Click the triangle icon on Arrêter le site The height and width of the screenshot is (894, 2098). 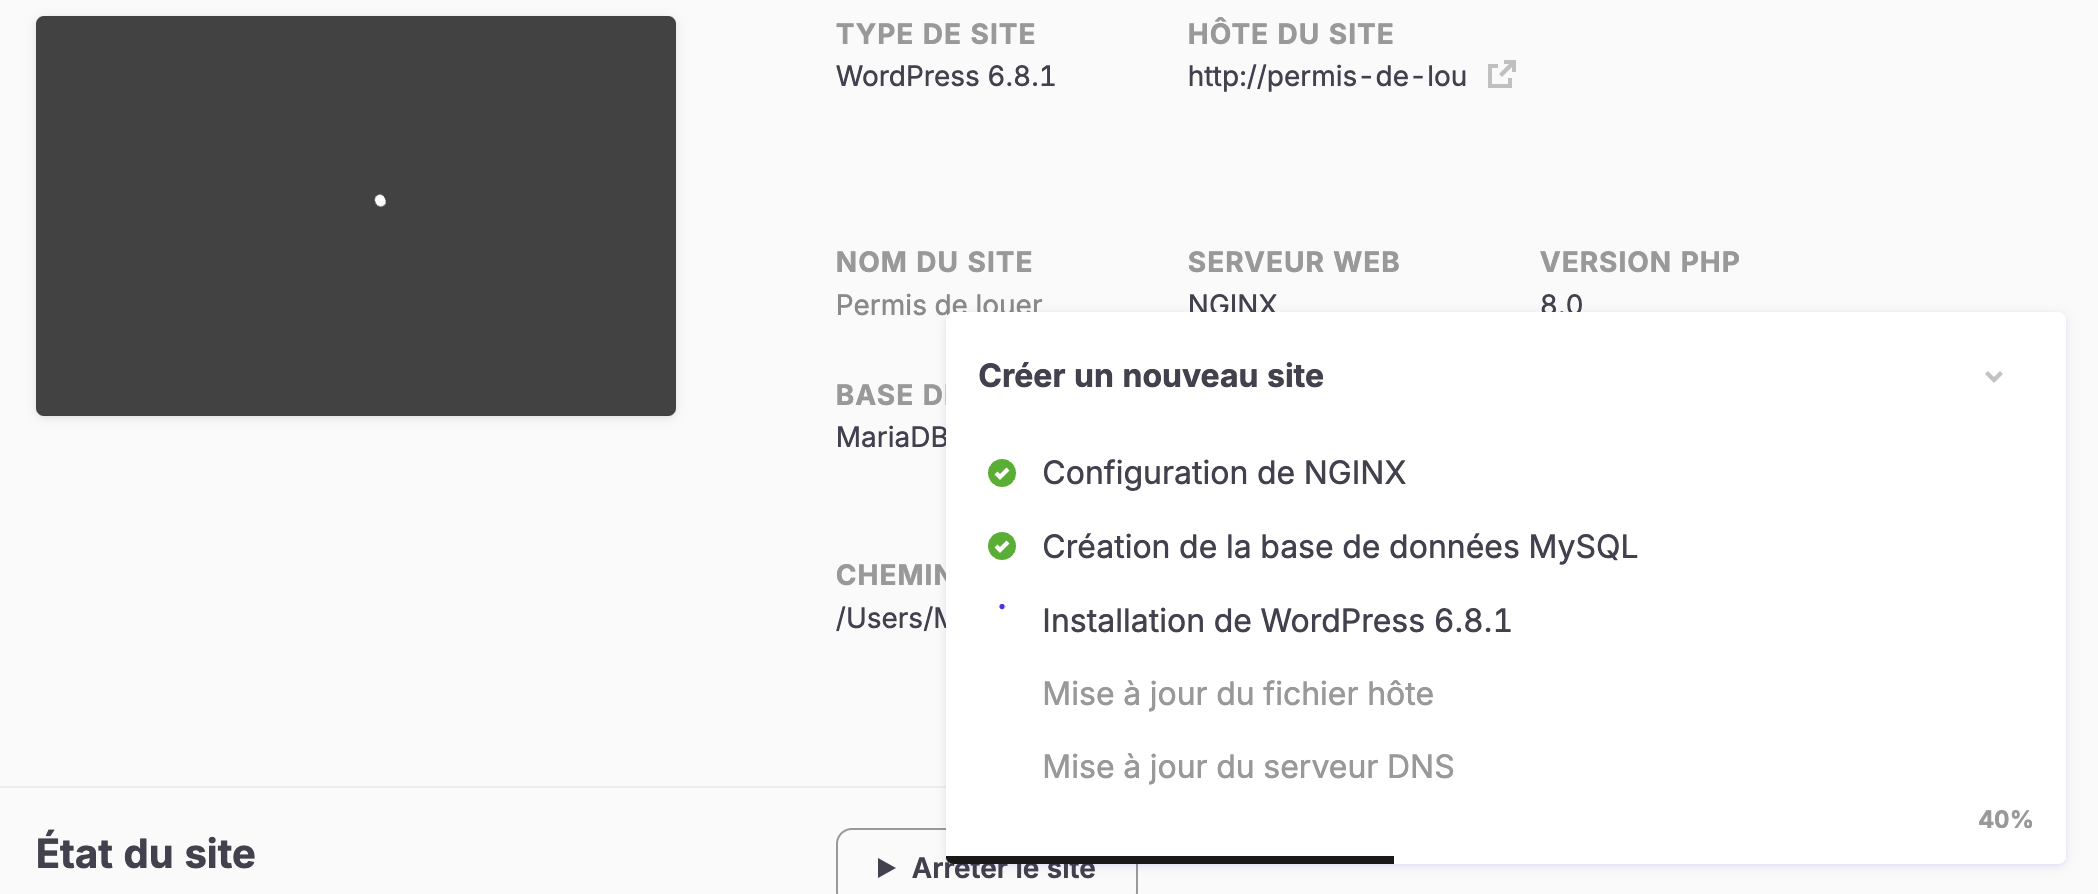point(885,868)
